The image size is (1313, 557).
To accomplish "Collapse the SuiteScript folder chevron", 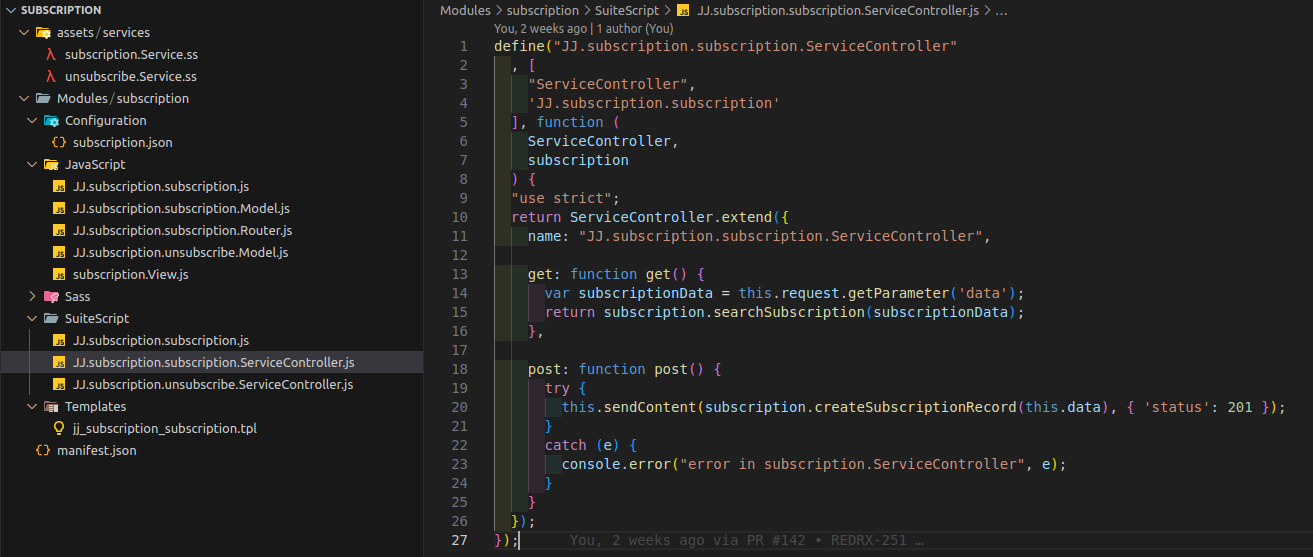I will click(33, 319).
